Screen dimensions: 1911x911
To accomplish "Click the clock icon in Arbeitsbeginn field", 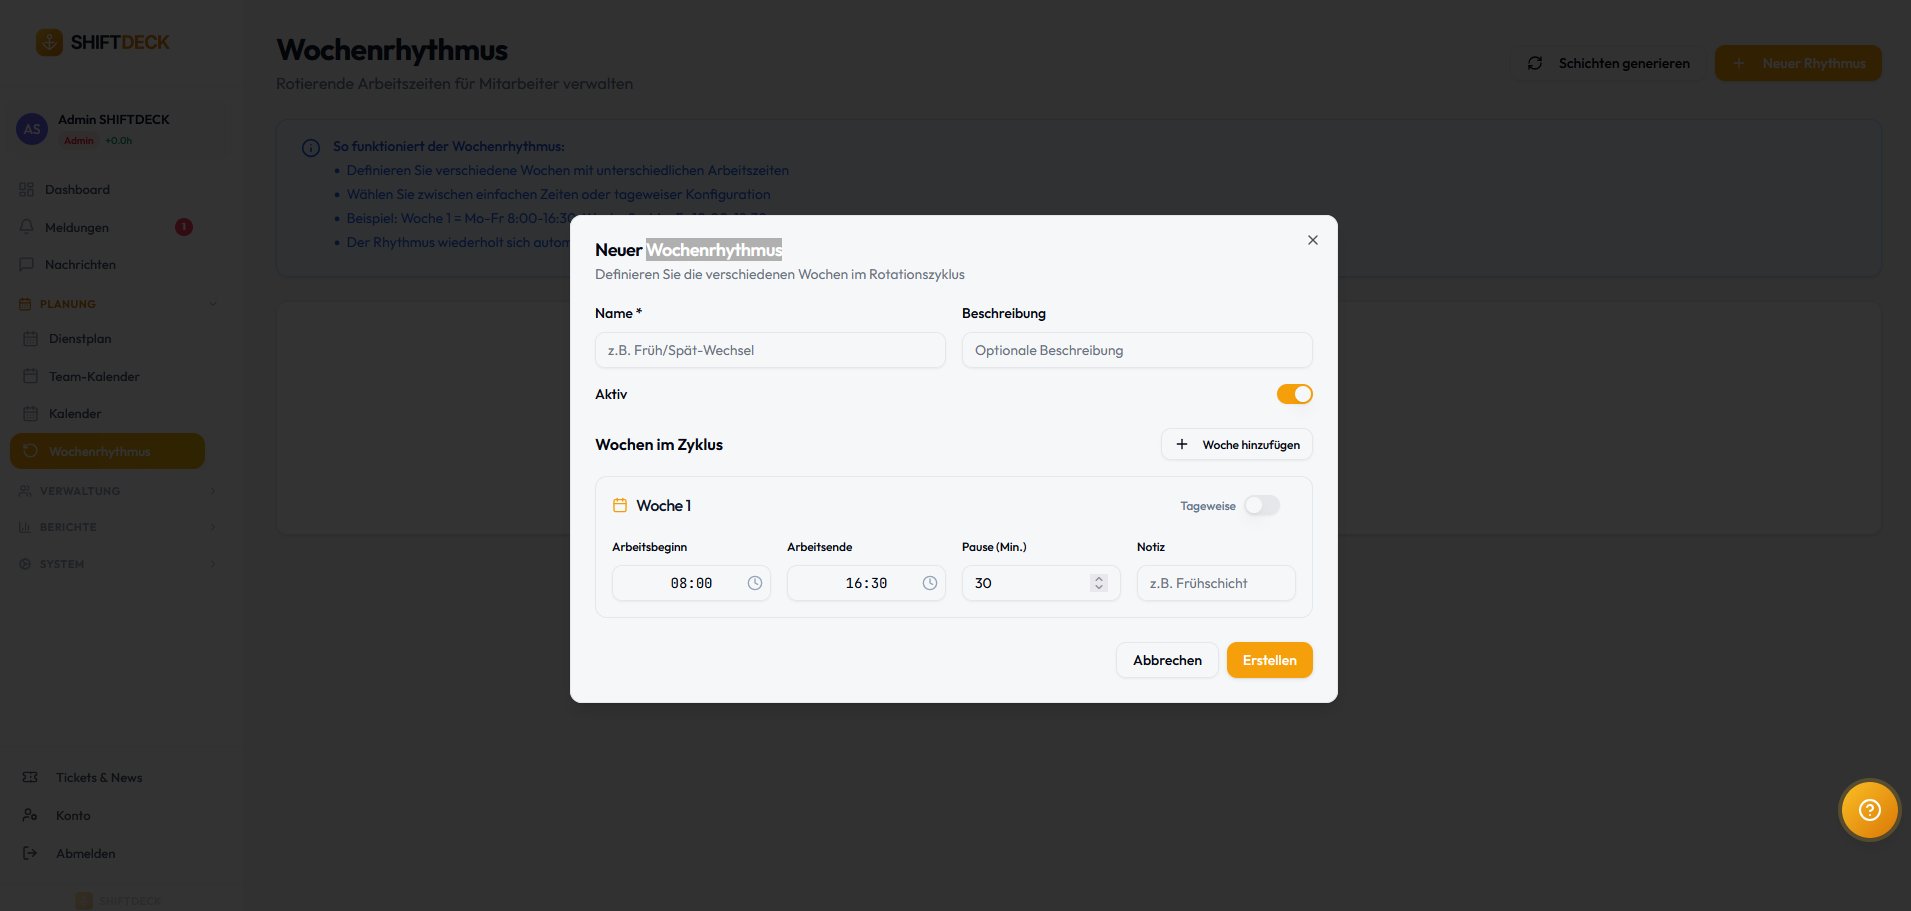I will (755, 583).
